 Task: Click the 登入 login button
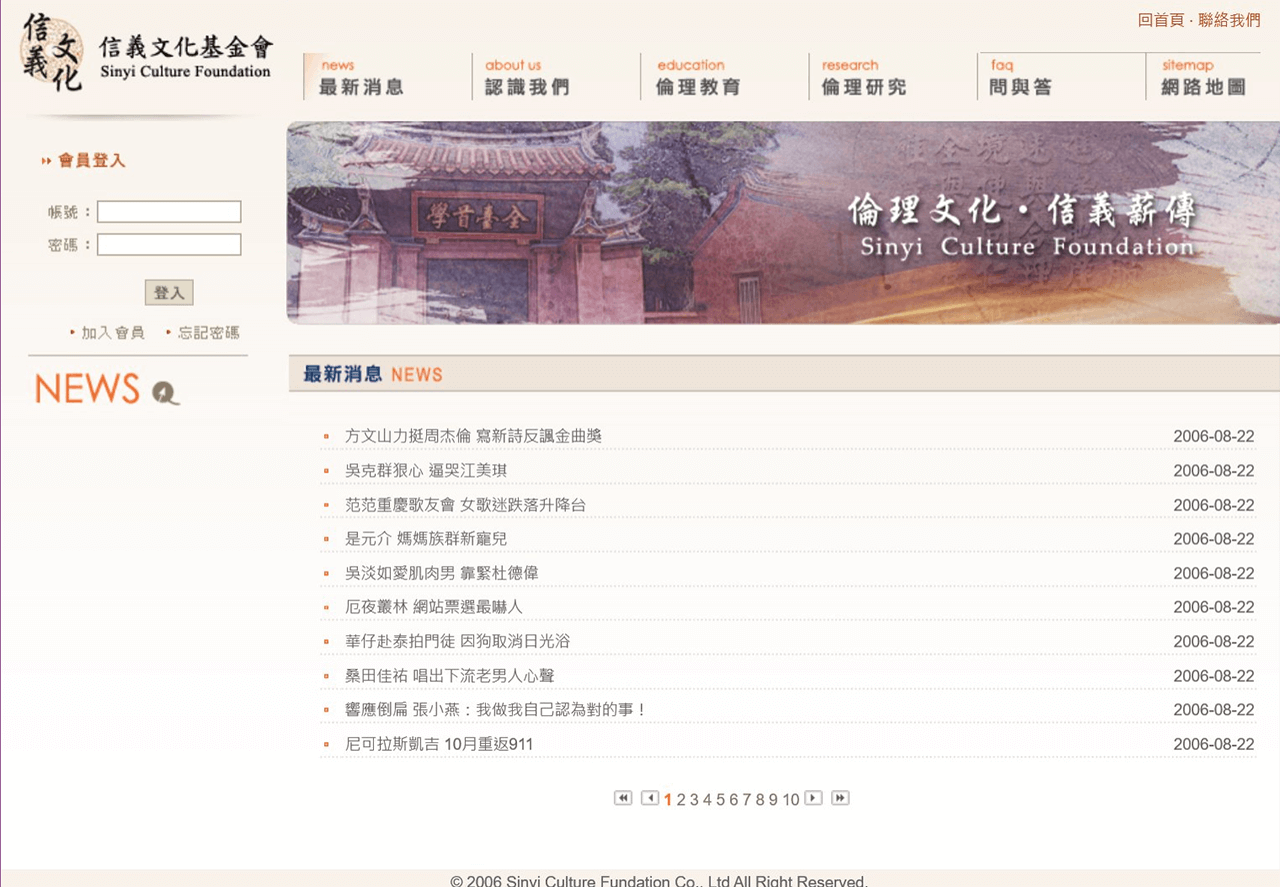click(169, 293)
